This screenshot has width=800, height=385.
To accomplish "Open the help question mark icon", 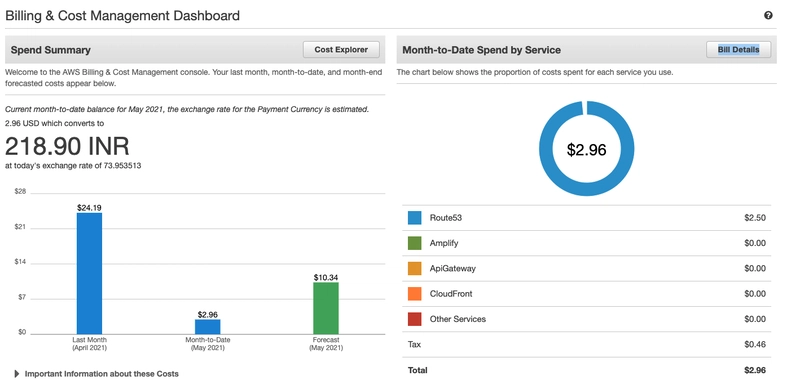I will click(768, 15).
